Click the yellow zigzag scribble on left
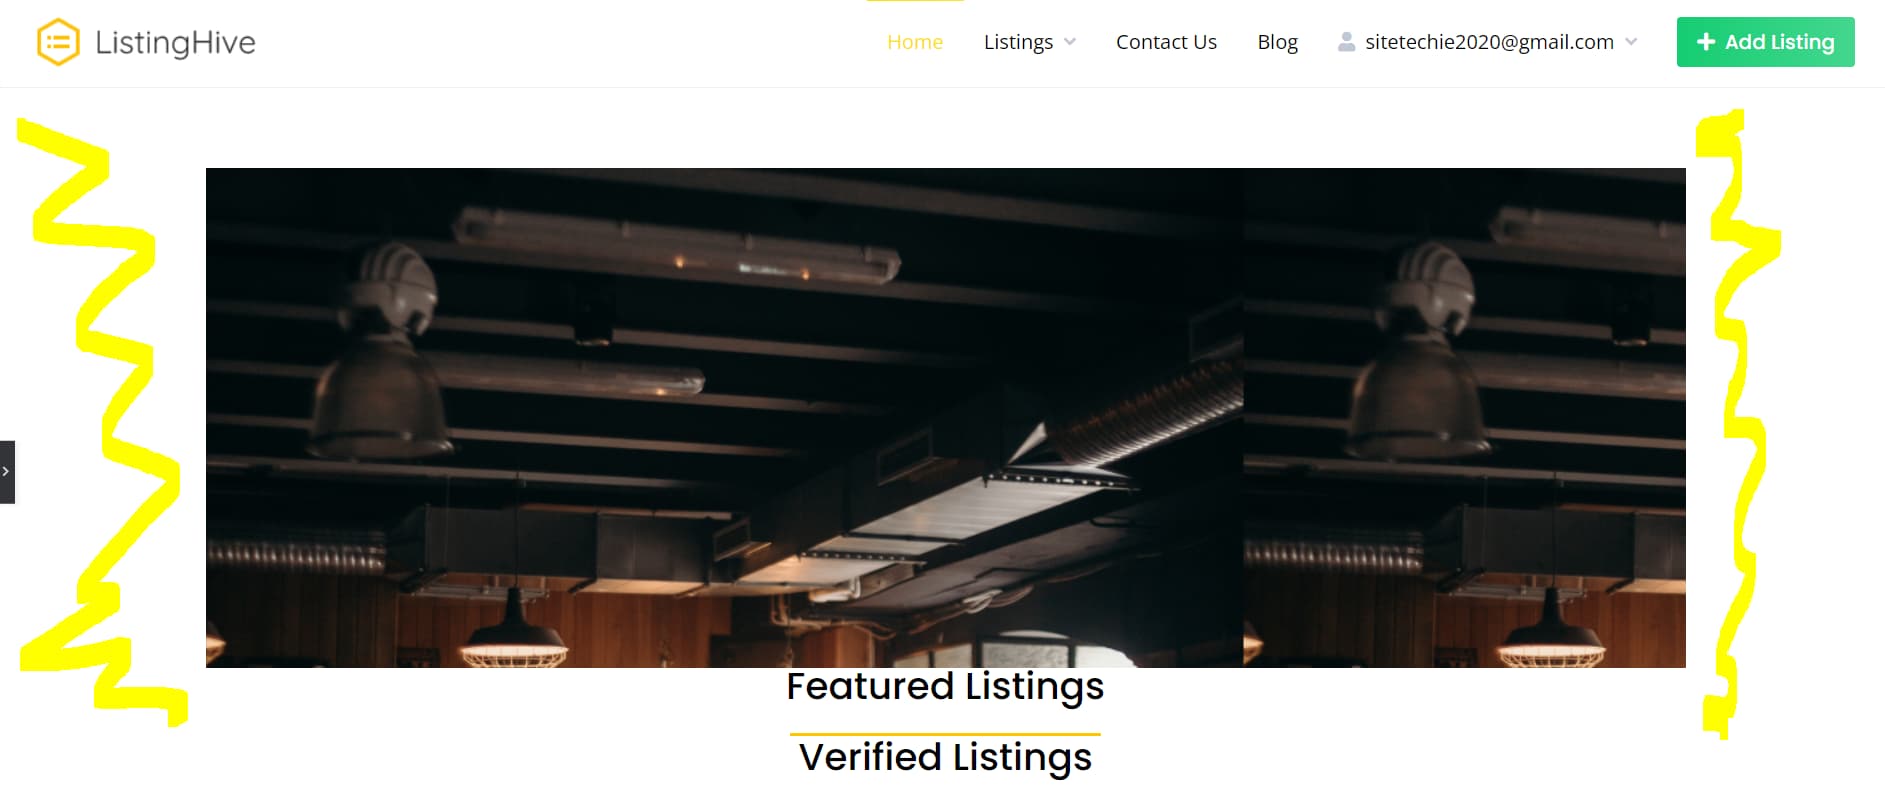Screen dimensions: 1885x787 100,420
